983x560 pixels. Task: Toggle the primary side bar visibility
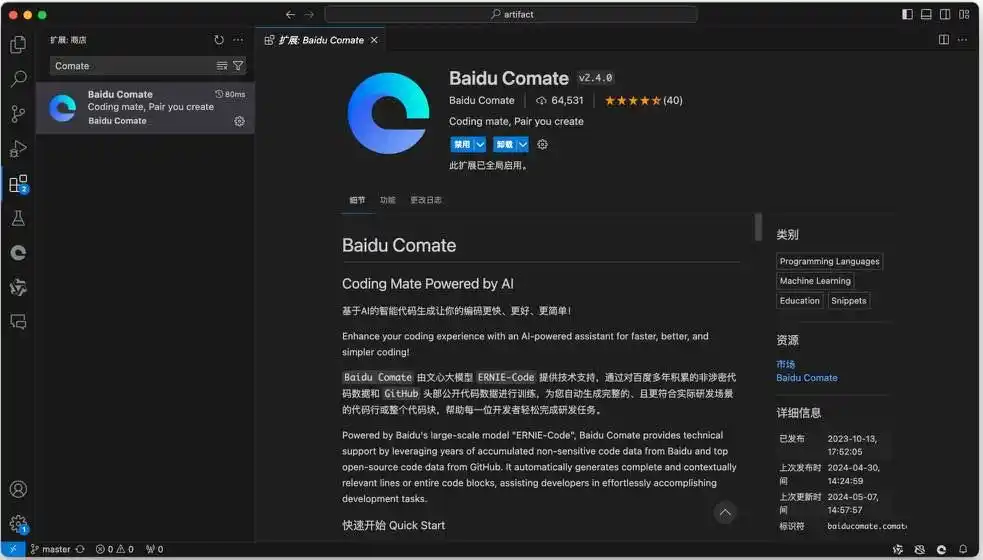(907, 14)
